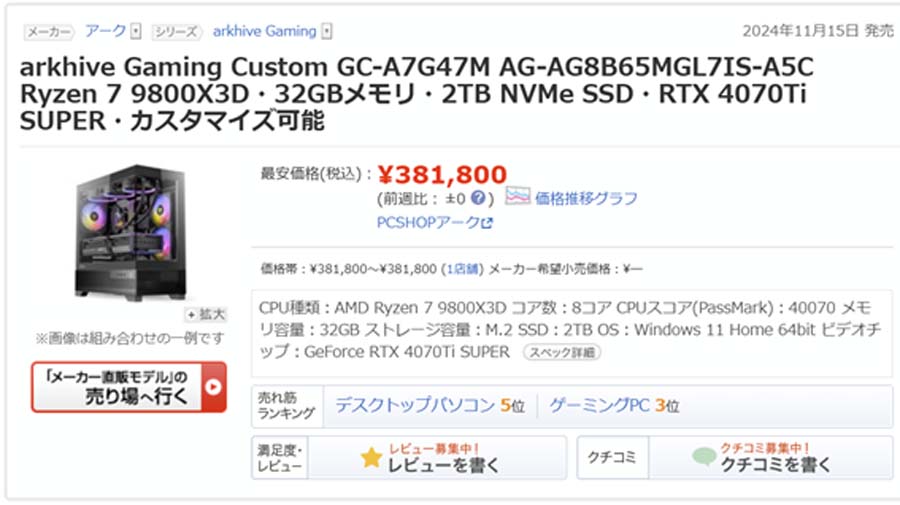Click the gaming PC product thumbnail
The image size is (900, 505).
(131, 232)
